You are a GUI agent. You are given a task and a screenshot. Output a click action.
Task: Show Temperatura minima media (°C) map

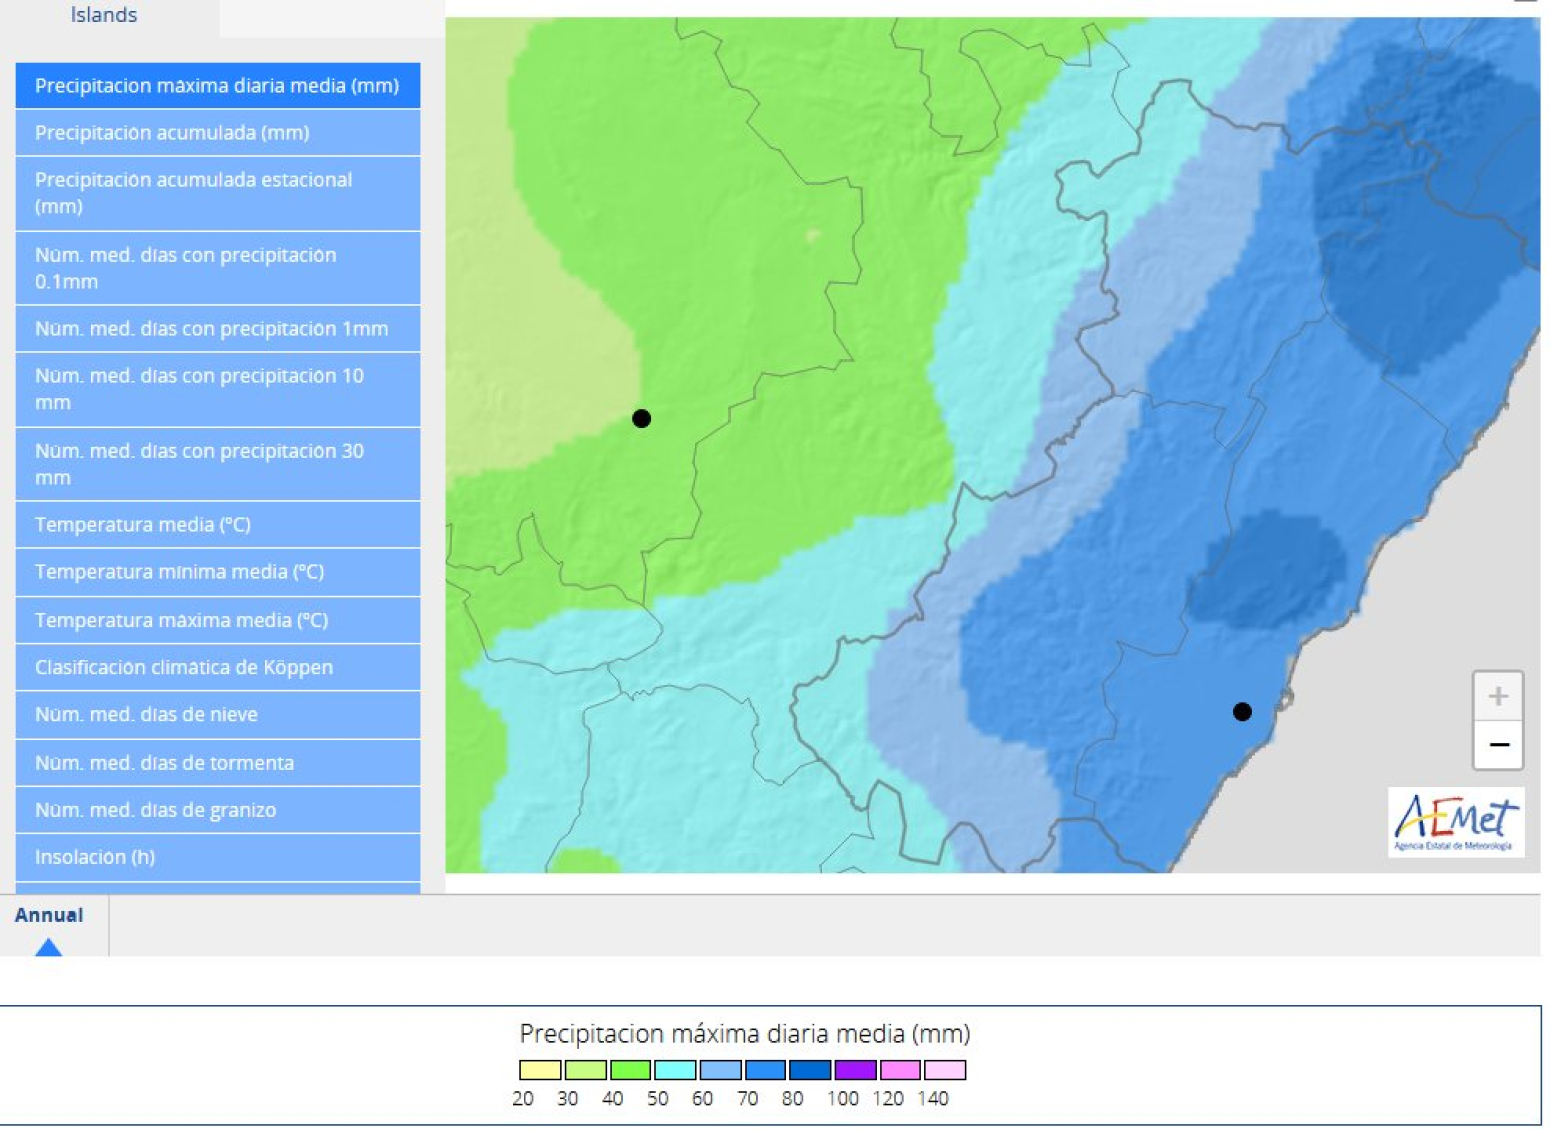click(x=218, y=572)
